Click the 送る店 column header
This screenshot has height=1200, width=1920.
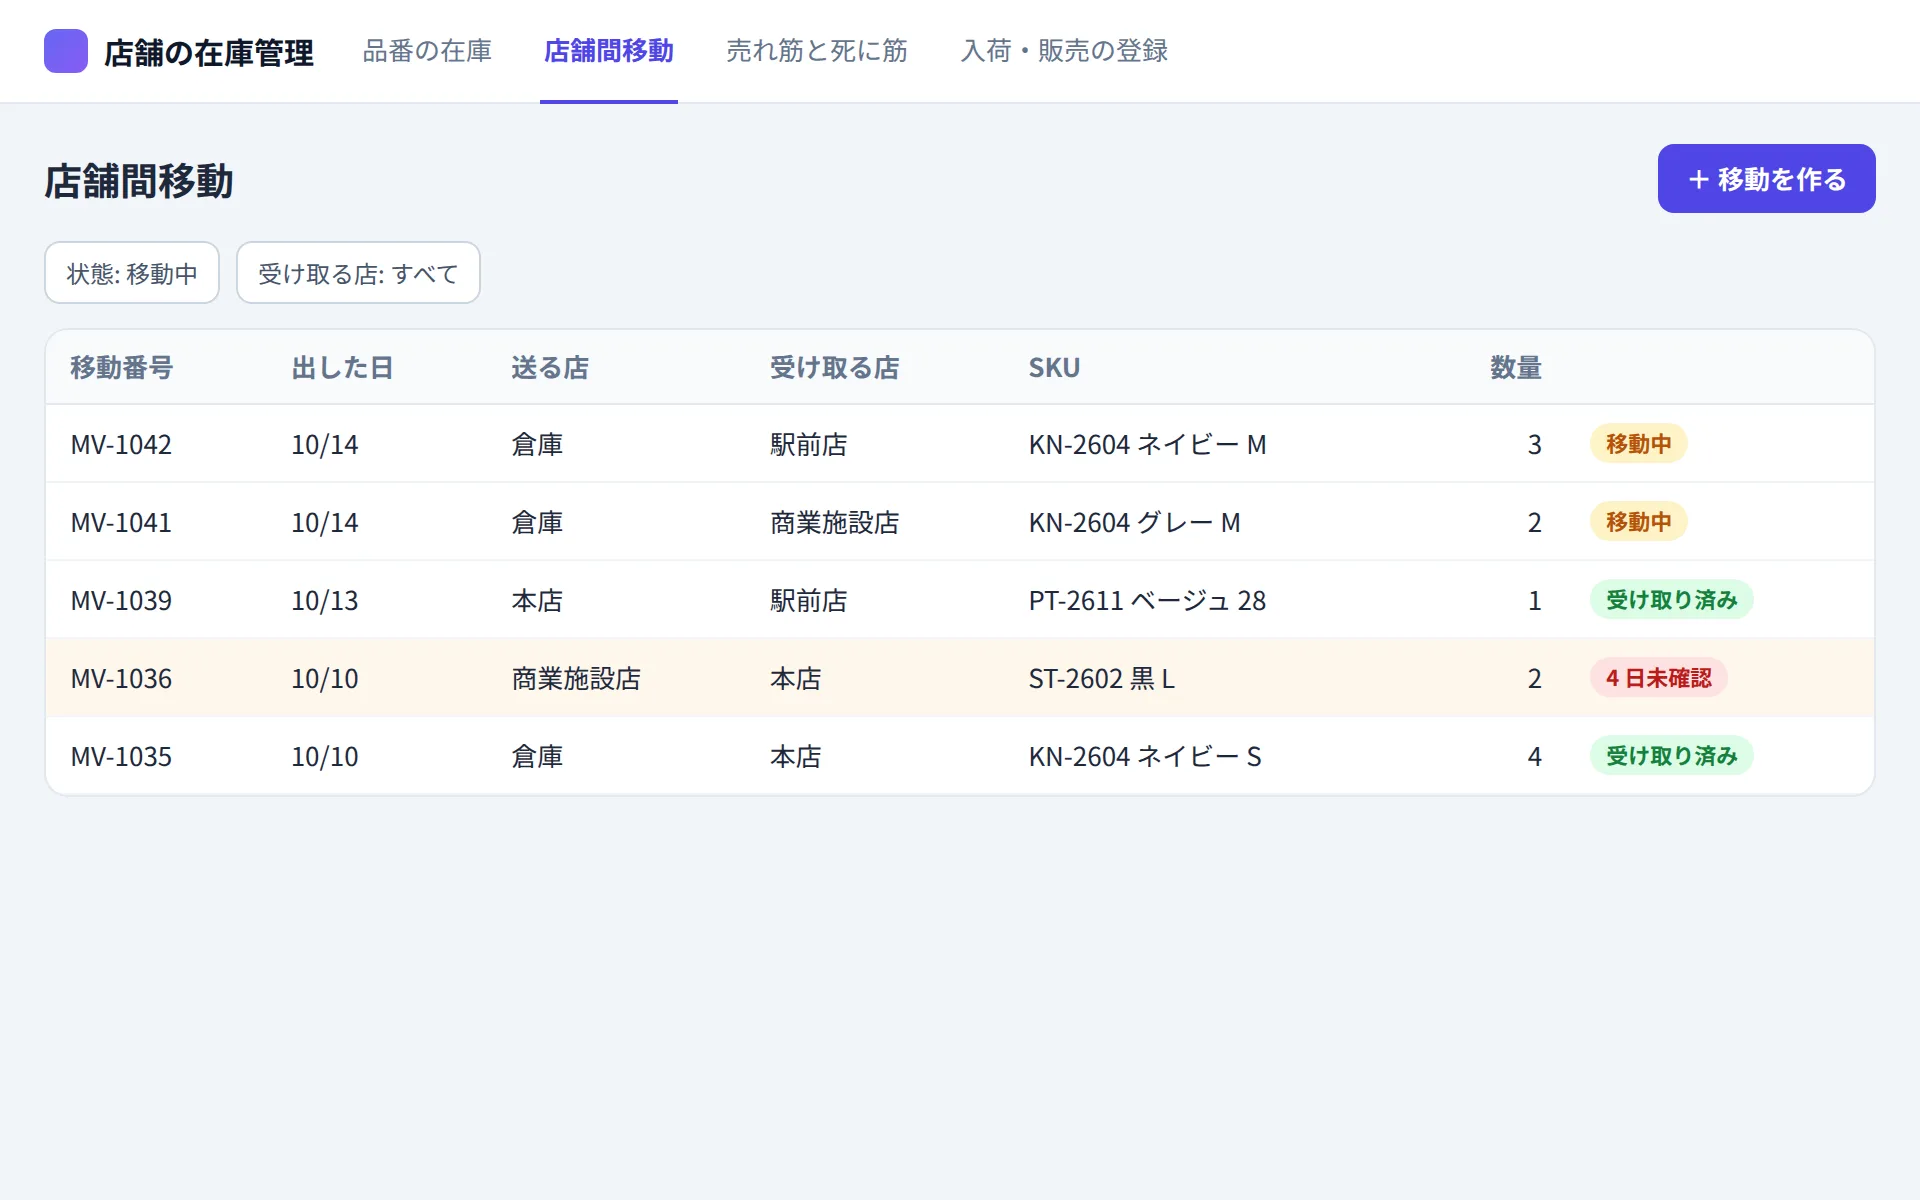pyautogui.click(x=550, y=368)
